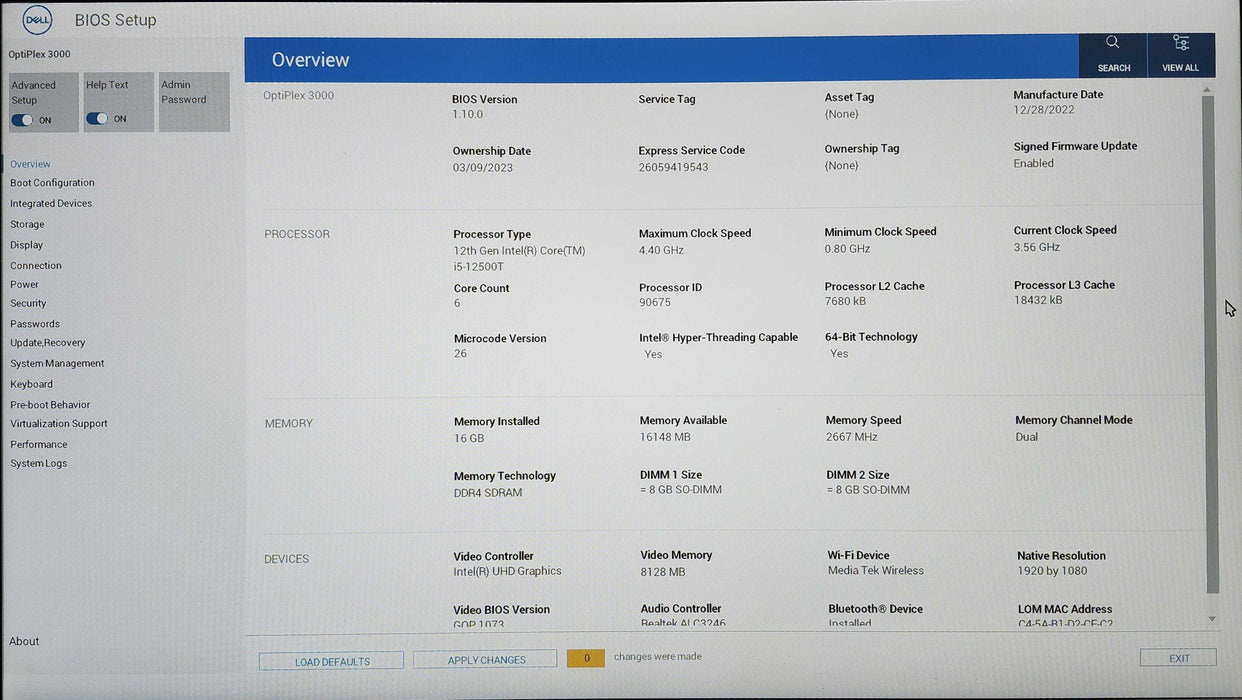The height and width of the screenshot is (700, 1242).
Task: Click the Overview header title
Action: tap(310, 60)
